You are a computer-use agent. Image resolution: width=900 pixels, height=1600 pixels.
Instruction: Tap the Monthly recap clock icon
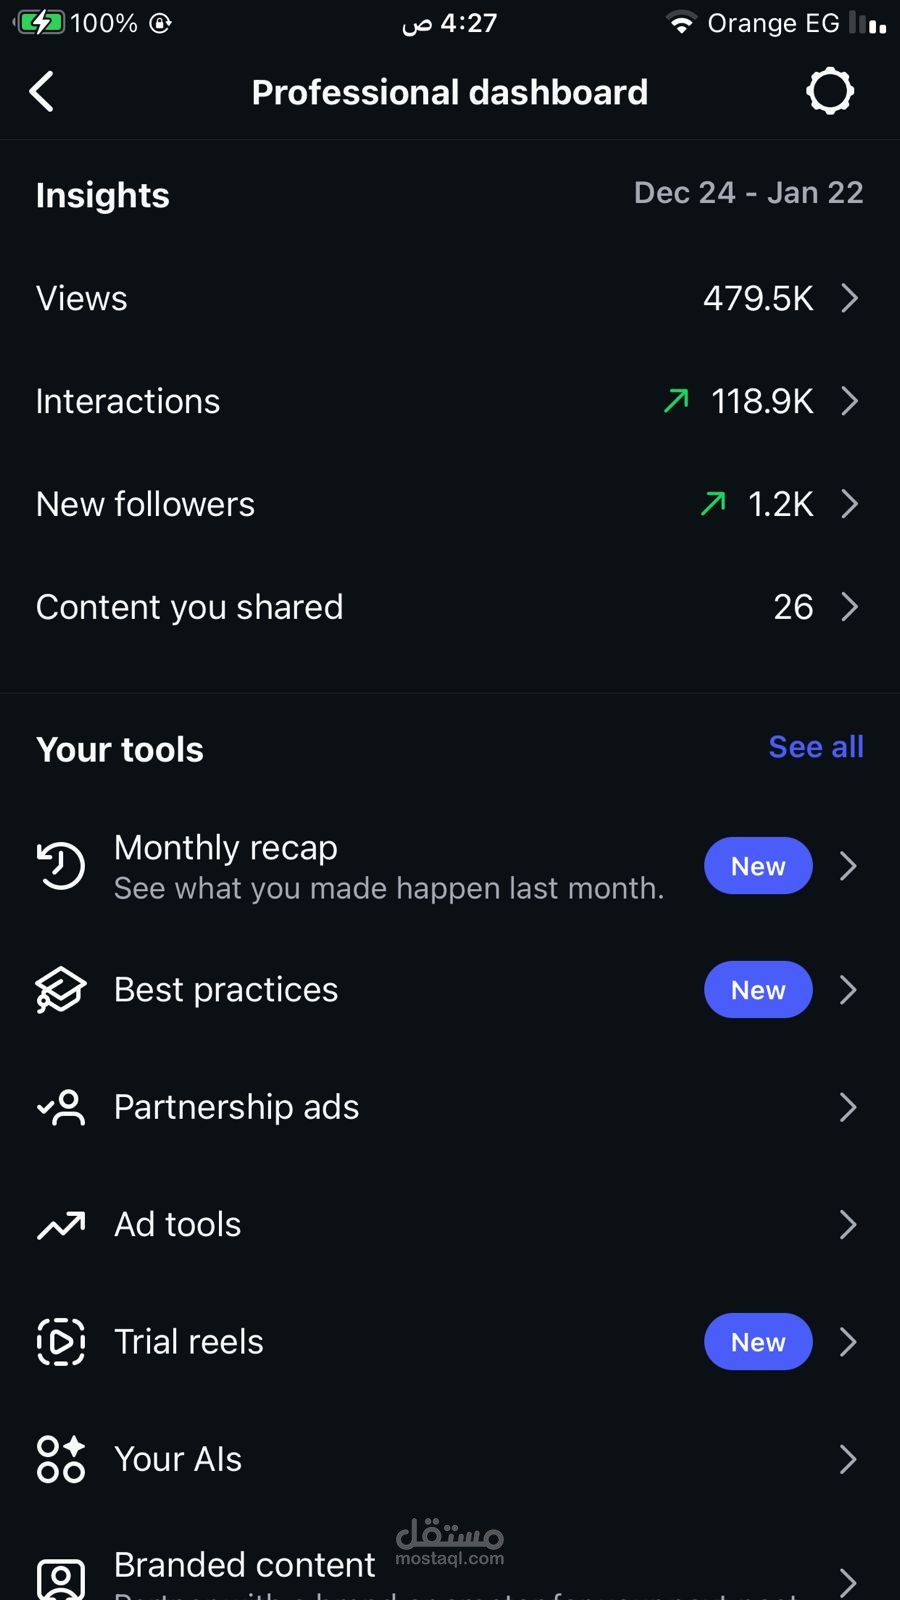[61, 866]
